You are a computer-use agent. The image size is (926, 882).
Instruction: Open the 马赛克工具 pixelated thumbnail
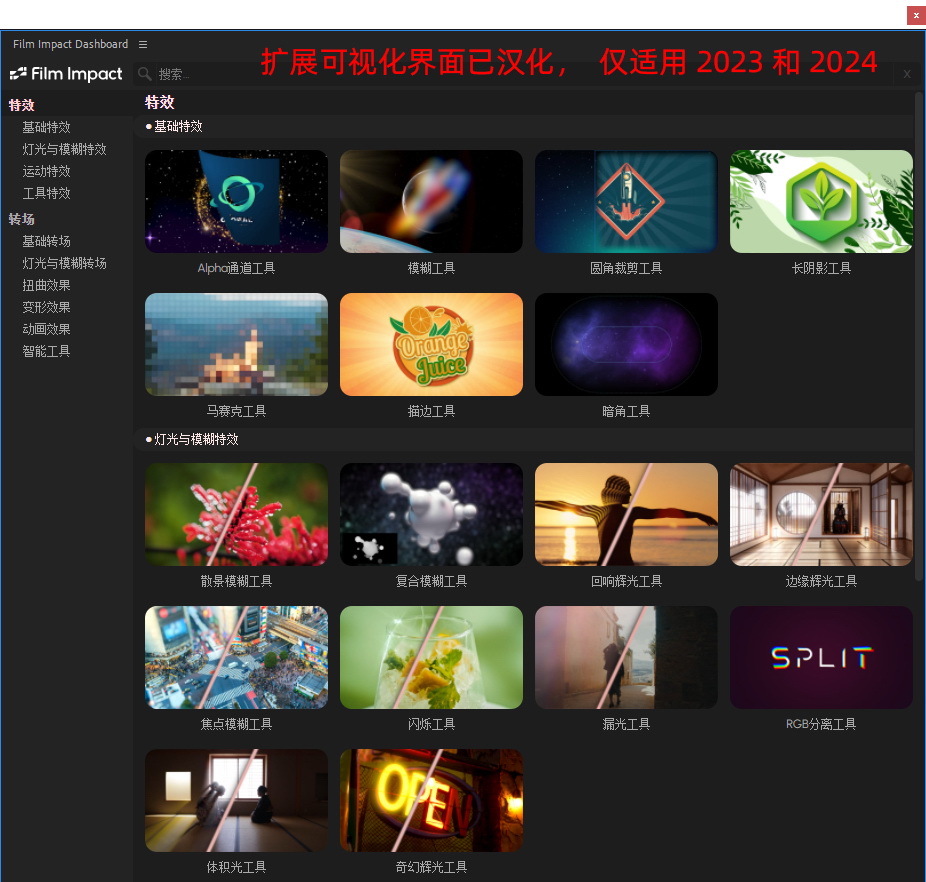coord(236,344)
